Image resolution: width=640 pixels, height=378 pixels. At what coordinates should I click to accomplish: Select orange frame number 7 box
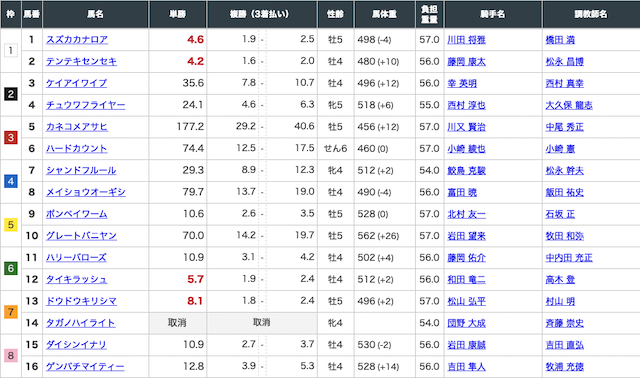pos(11,312)
